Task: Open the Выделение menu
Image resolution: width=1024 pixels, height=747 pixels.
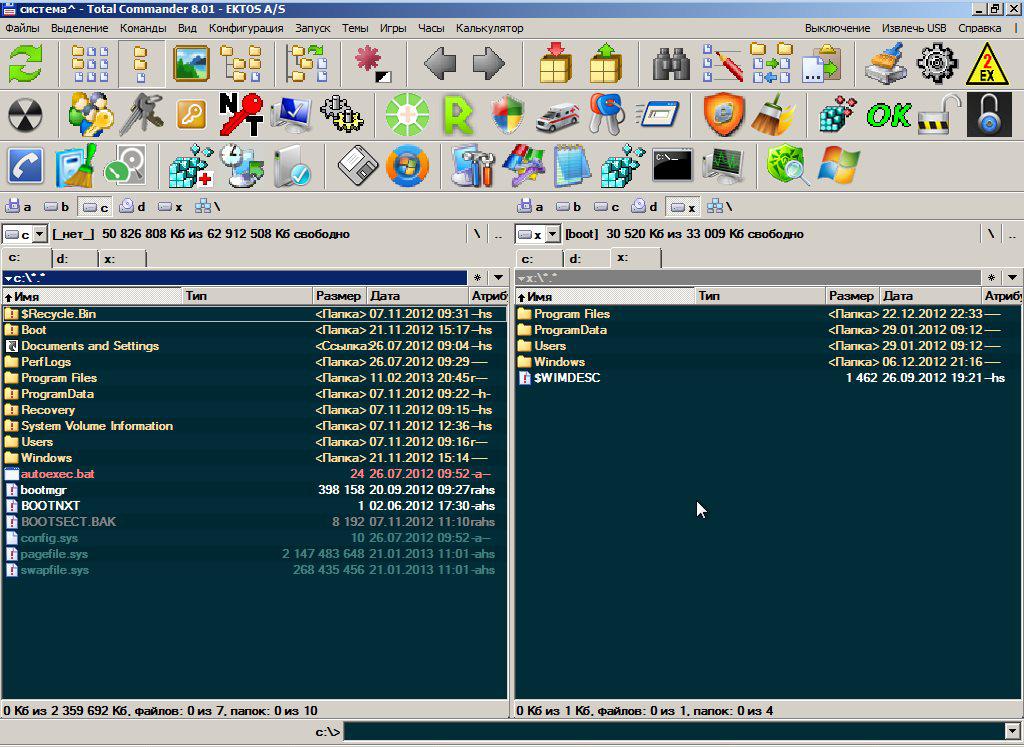Action: point(80,28)
